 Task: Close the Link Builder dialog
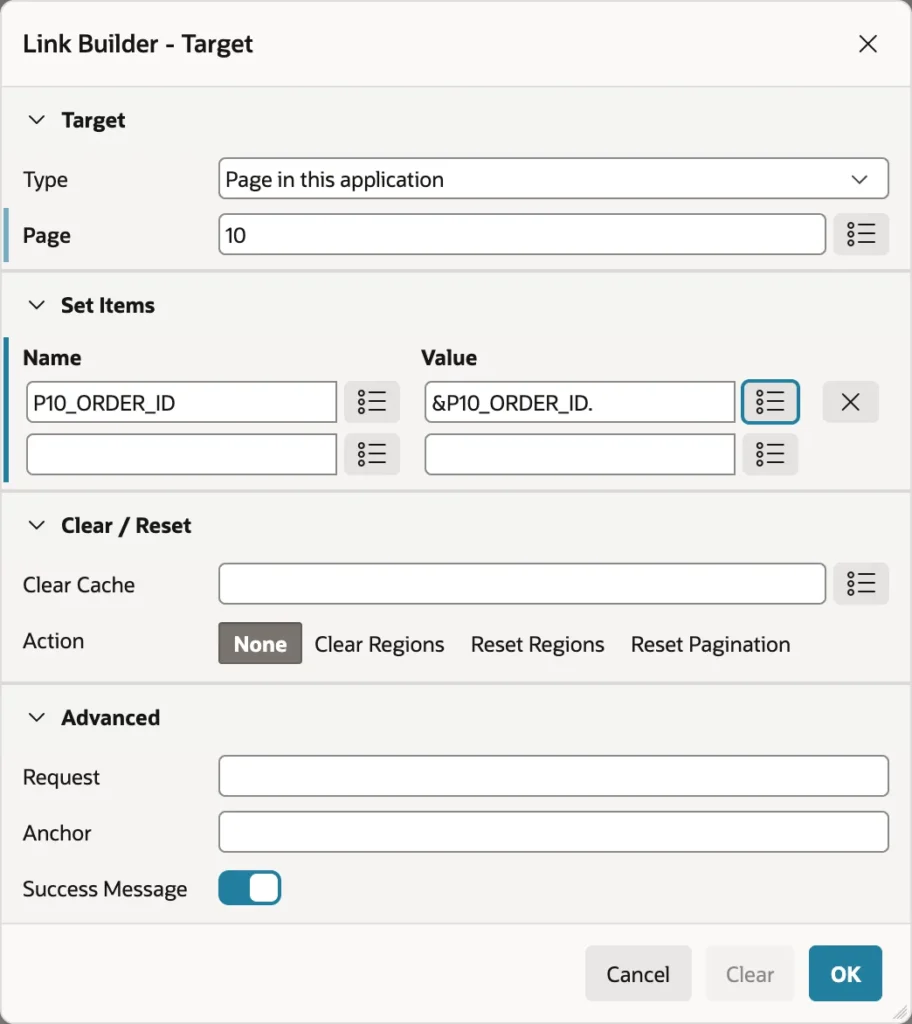(x=868, y=44)
